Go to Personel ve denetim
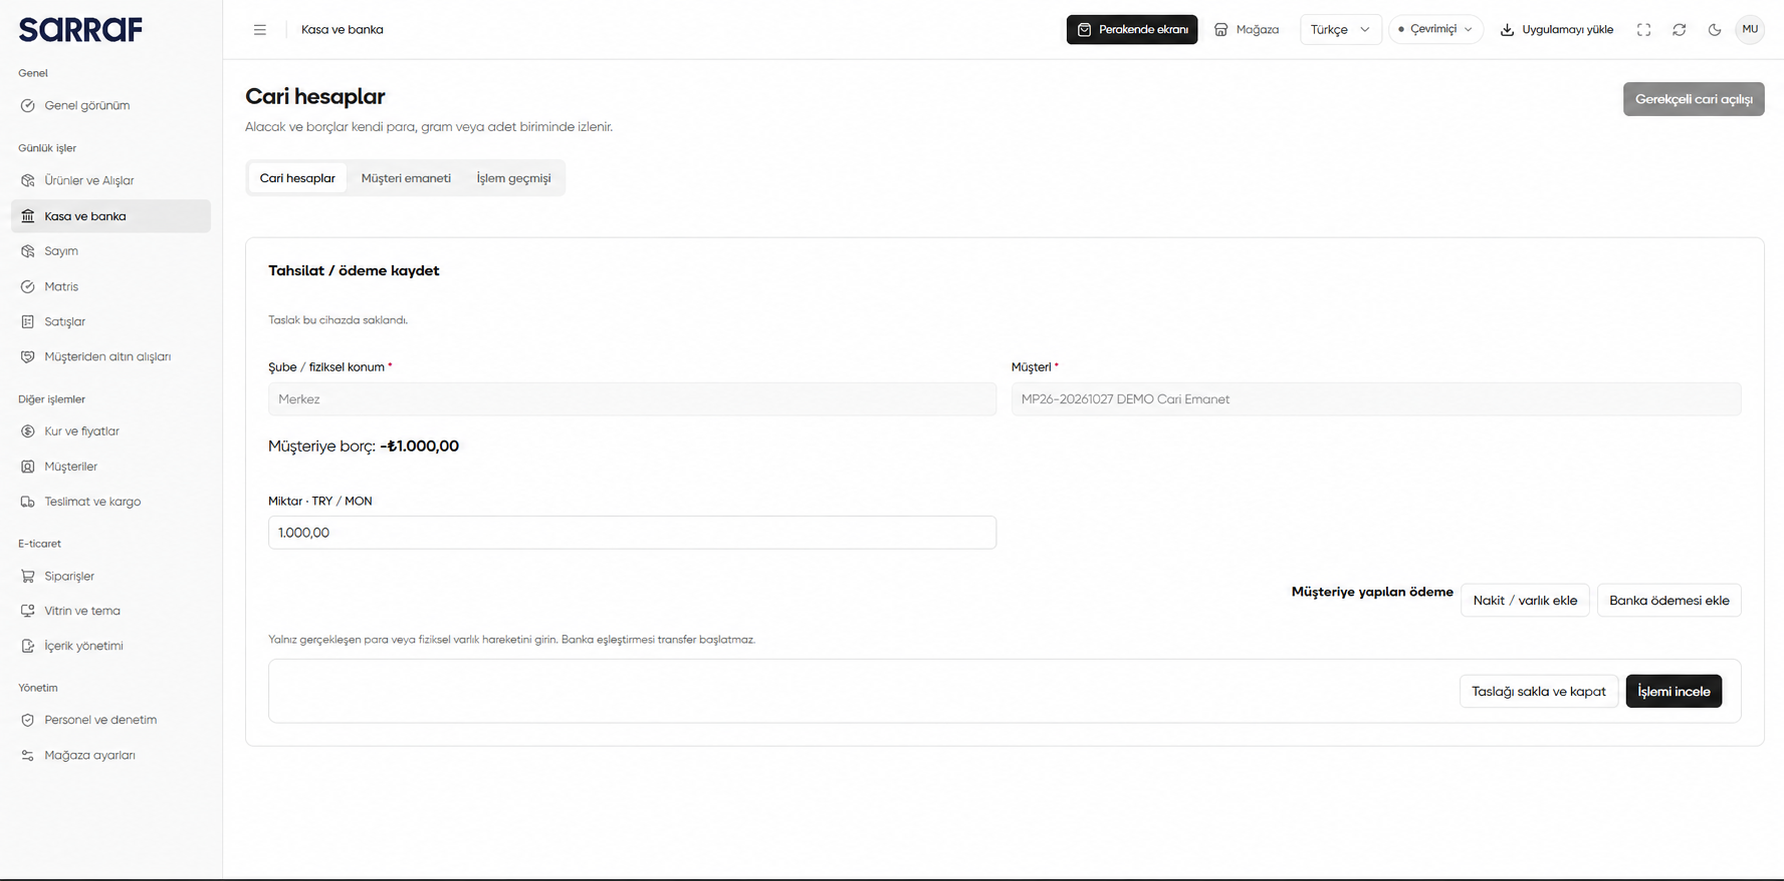The width and height of the screenshot is (1784, 881). 111,720
